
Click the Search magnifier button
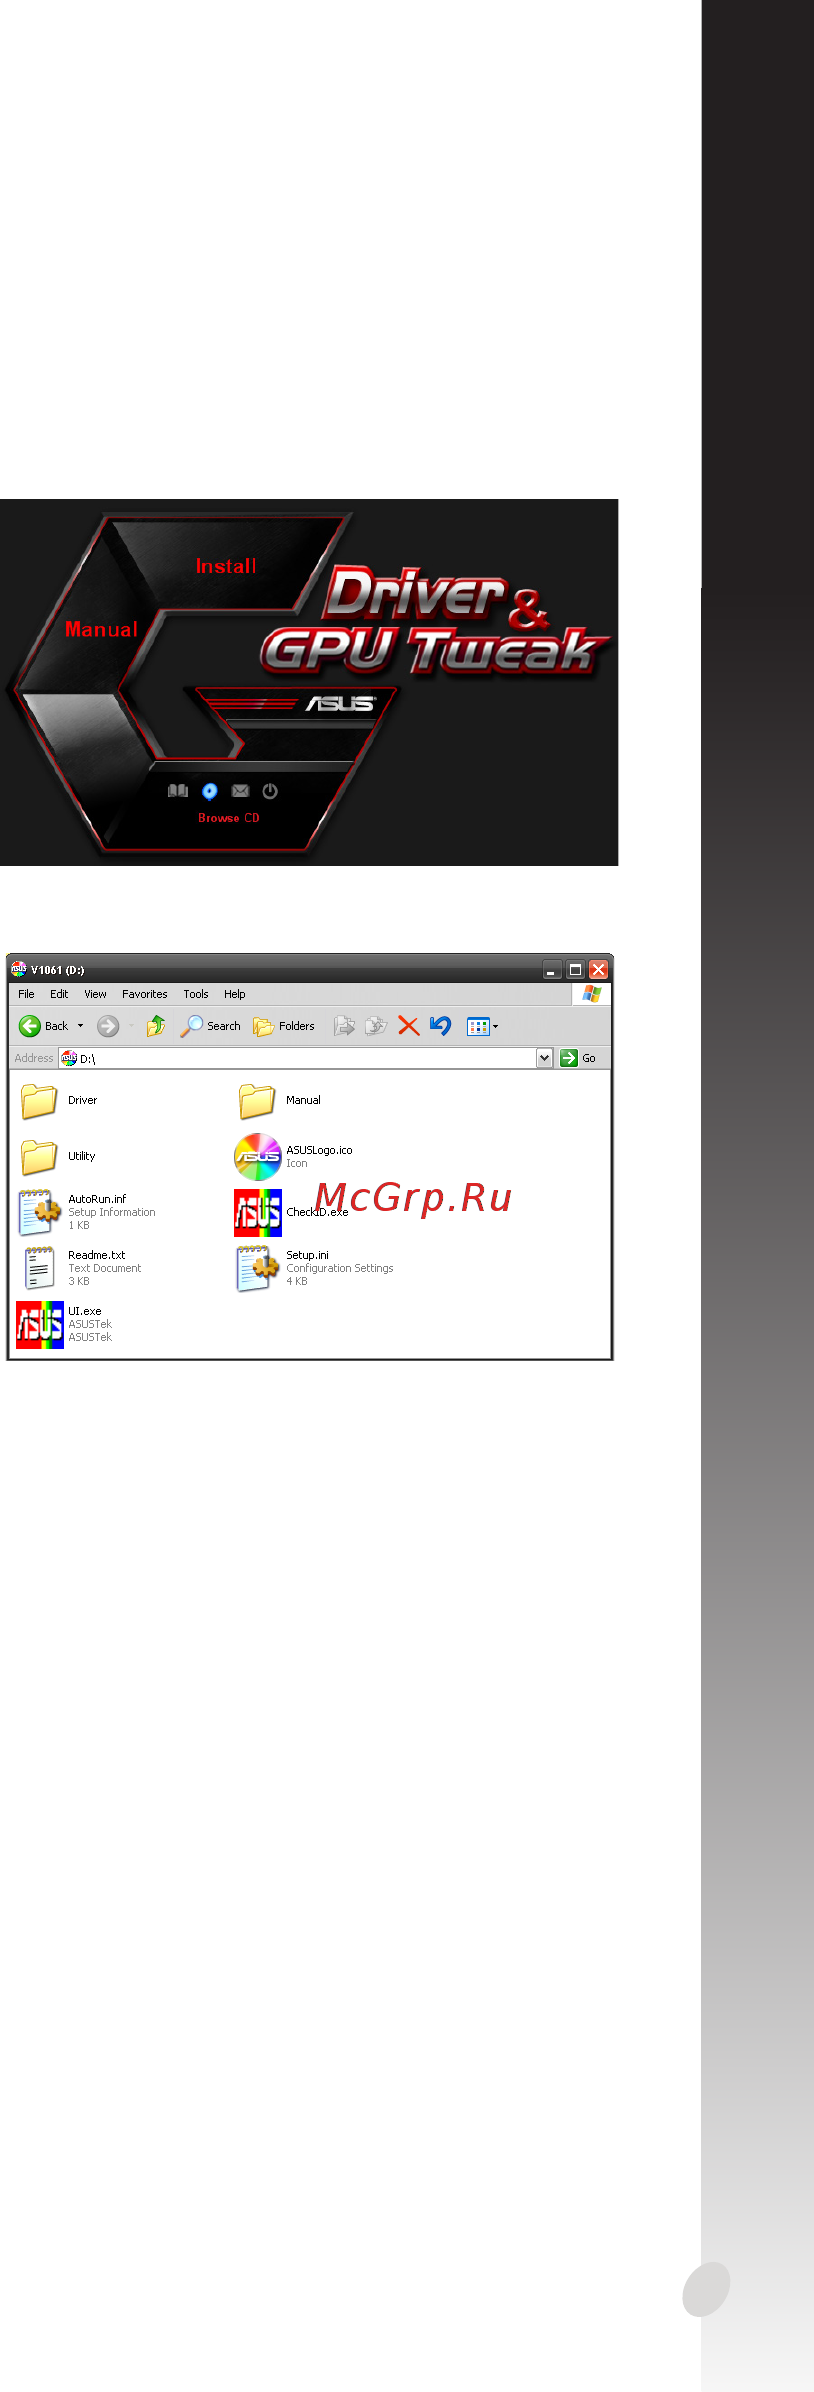[210, 1026]
